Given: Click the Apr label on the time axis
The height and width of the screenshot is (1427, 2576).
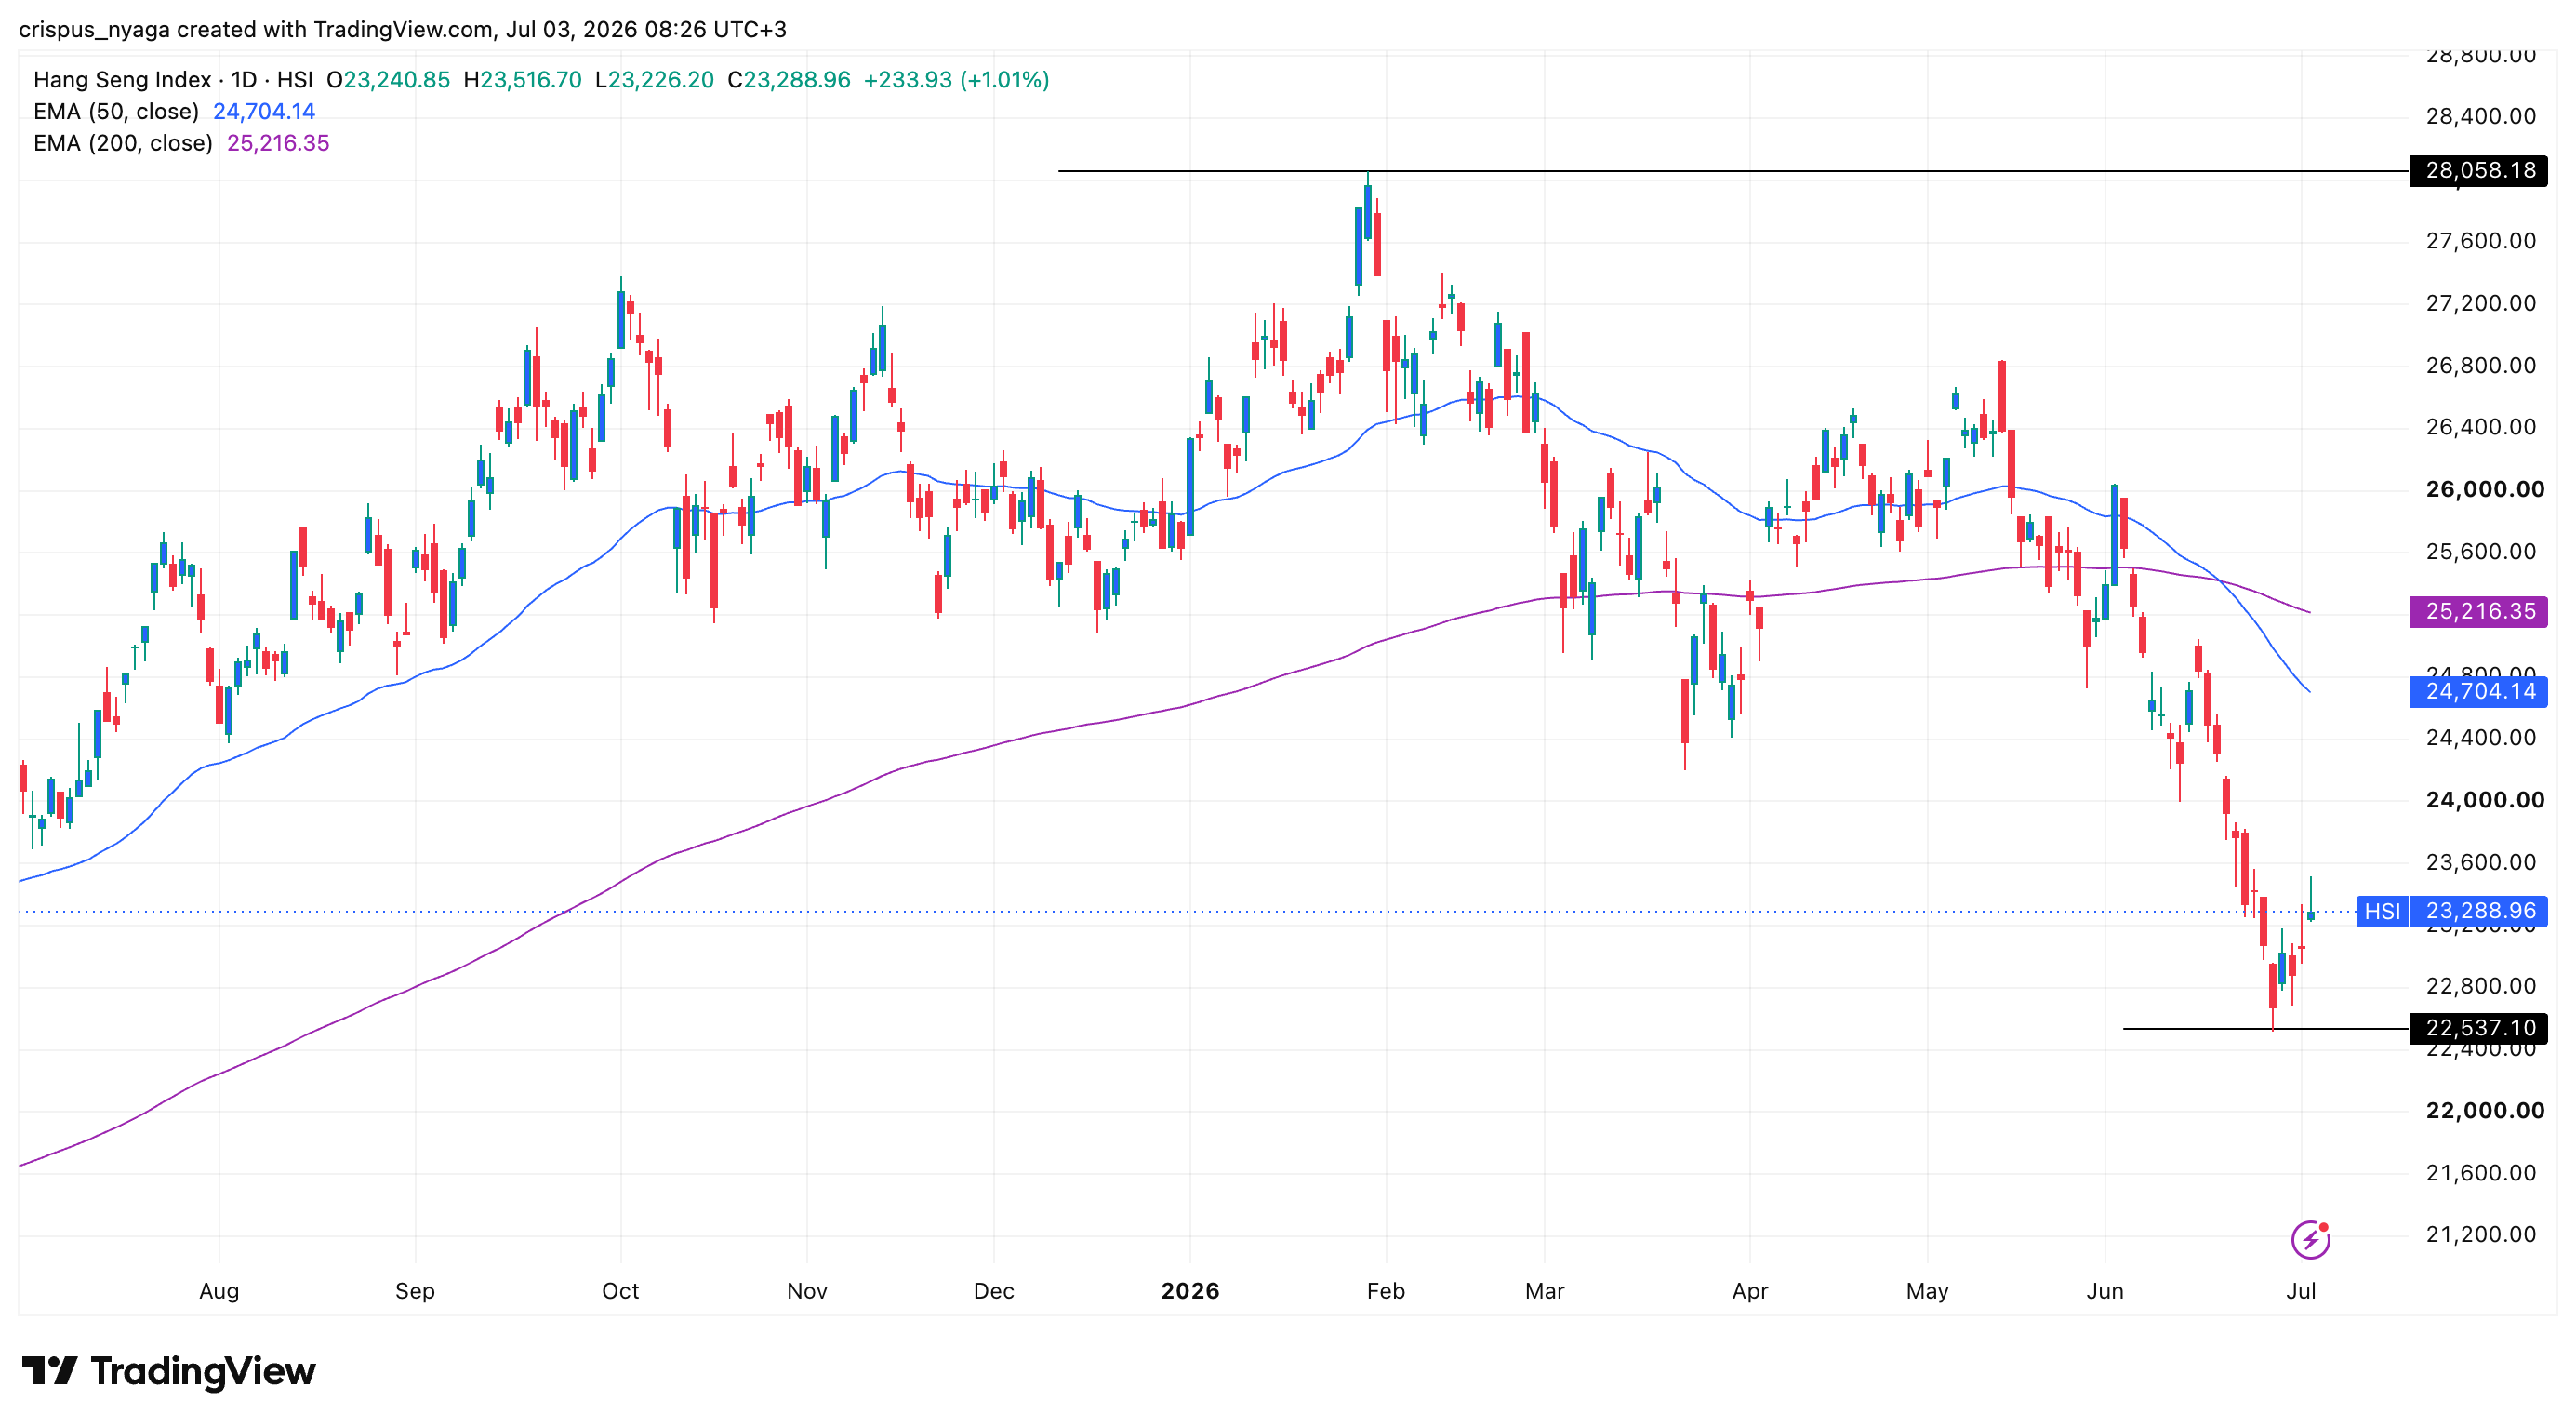Looking at the screenshot, I should tap(1750, 1291).
